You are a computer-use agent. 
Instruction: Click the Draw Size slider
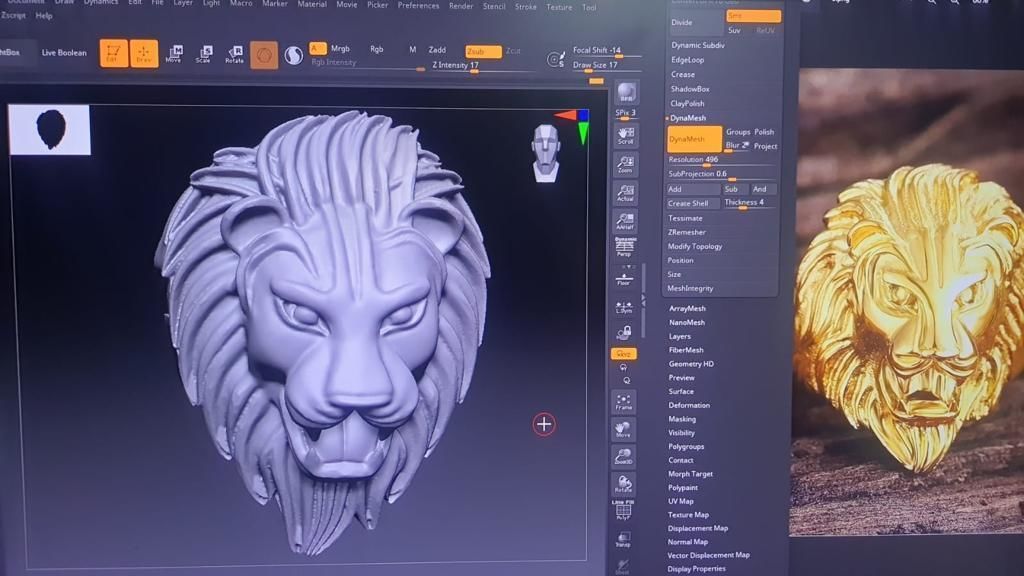click(x=606, y=66)
